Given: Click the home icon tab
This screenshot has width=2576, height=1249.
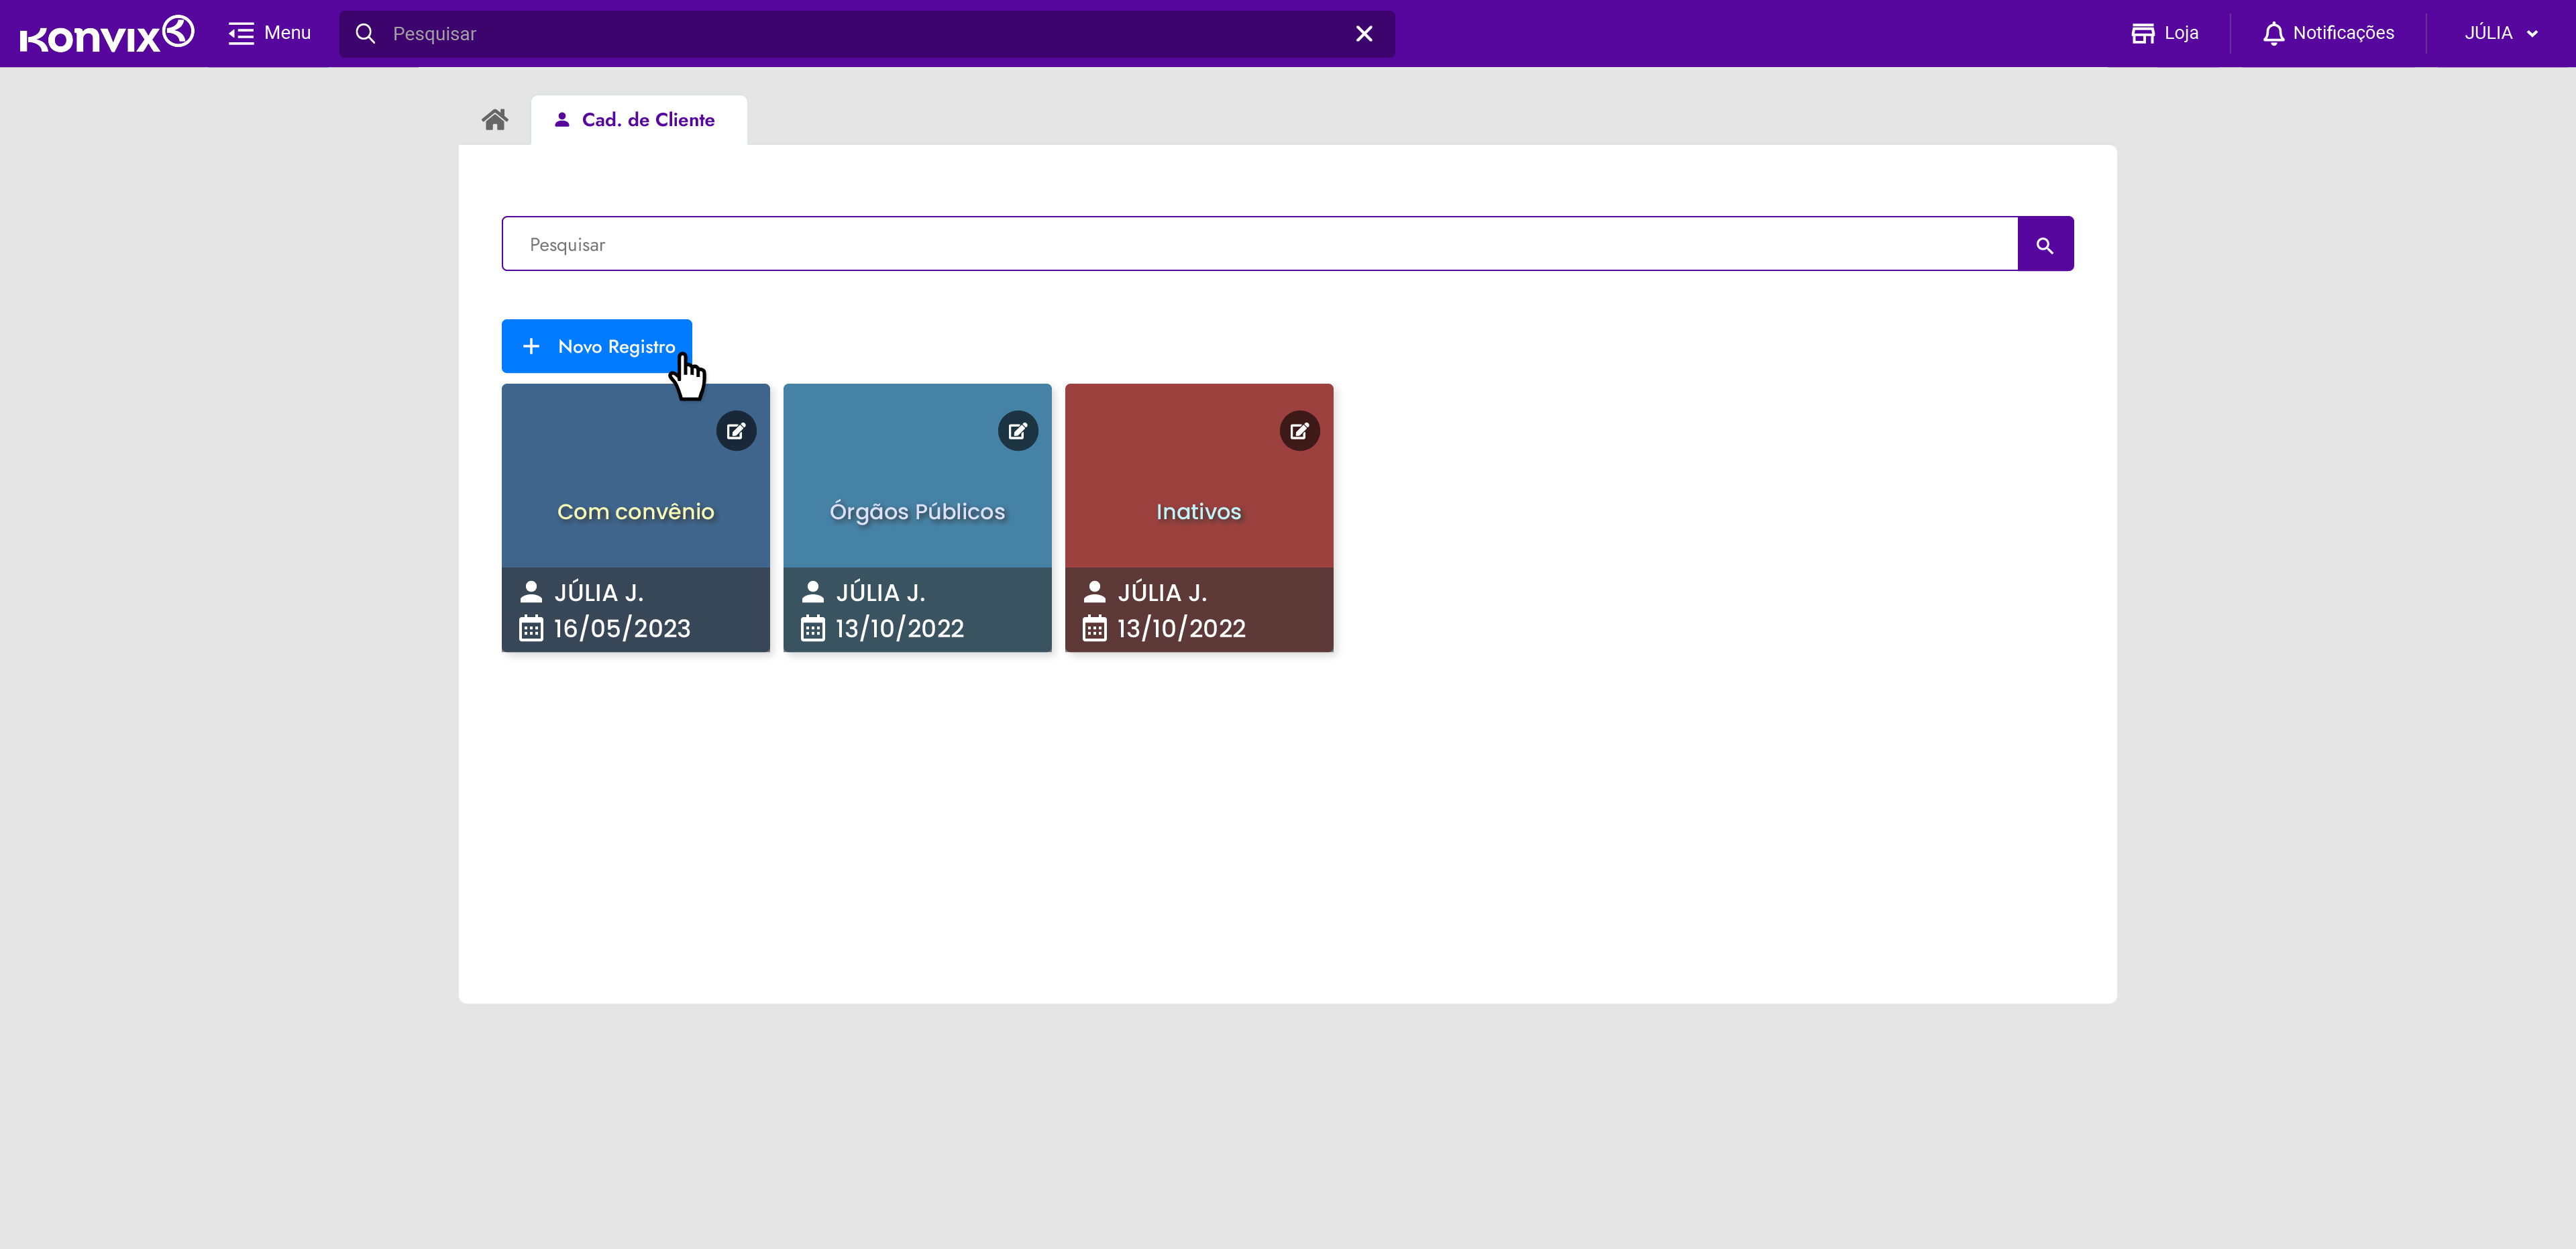Looking at the screenshot, I should [494, 120].
